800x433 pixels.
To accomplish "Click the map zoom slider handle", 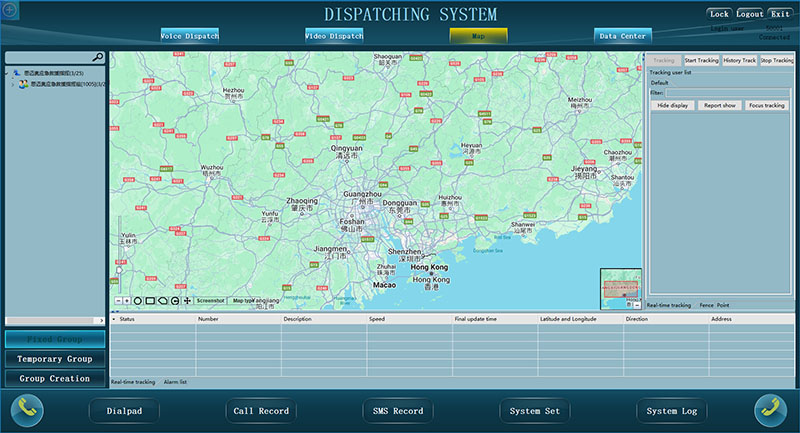I will click(x=119, y=270).
